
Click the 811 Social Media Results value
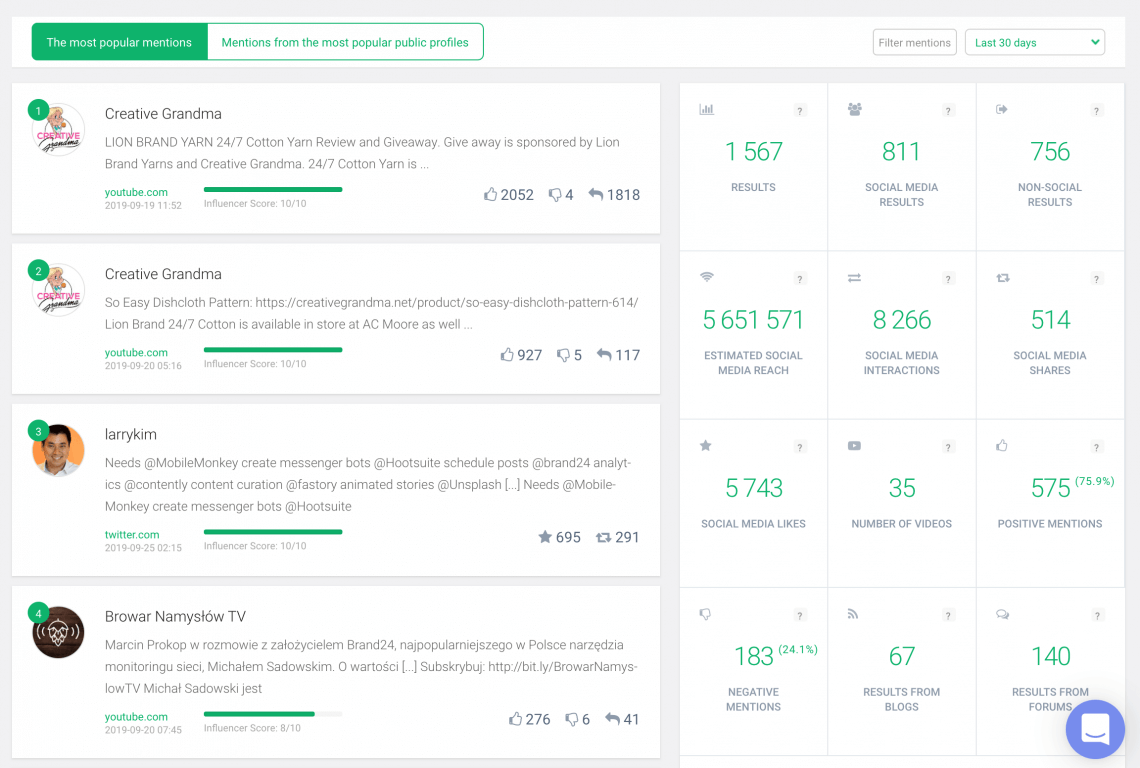tap(902, 151)
